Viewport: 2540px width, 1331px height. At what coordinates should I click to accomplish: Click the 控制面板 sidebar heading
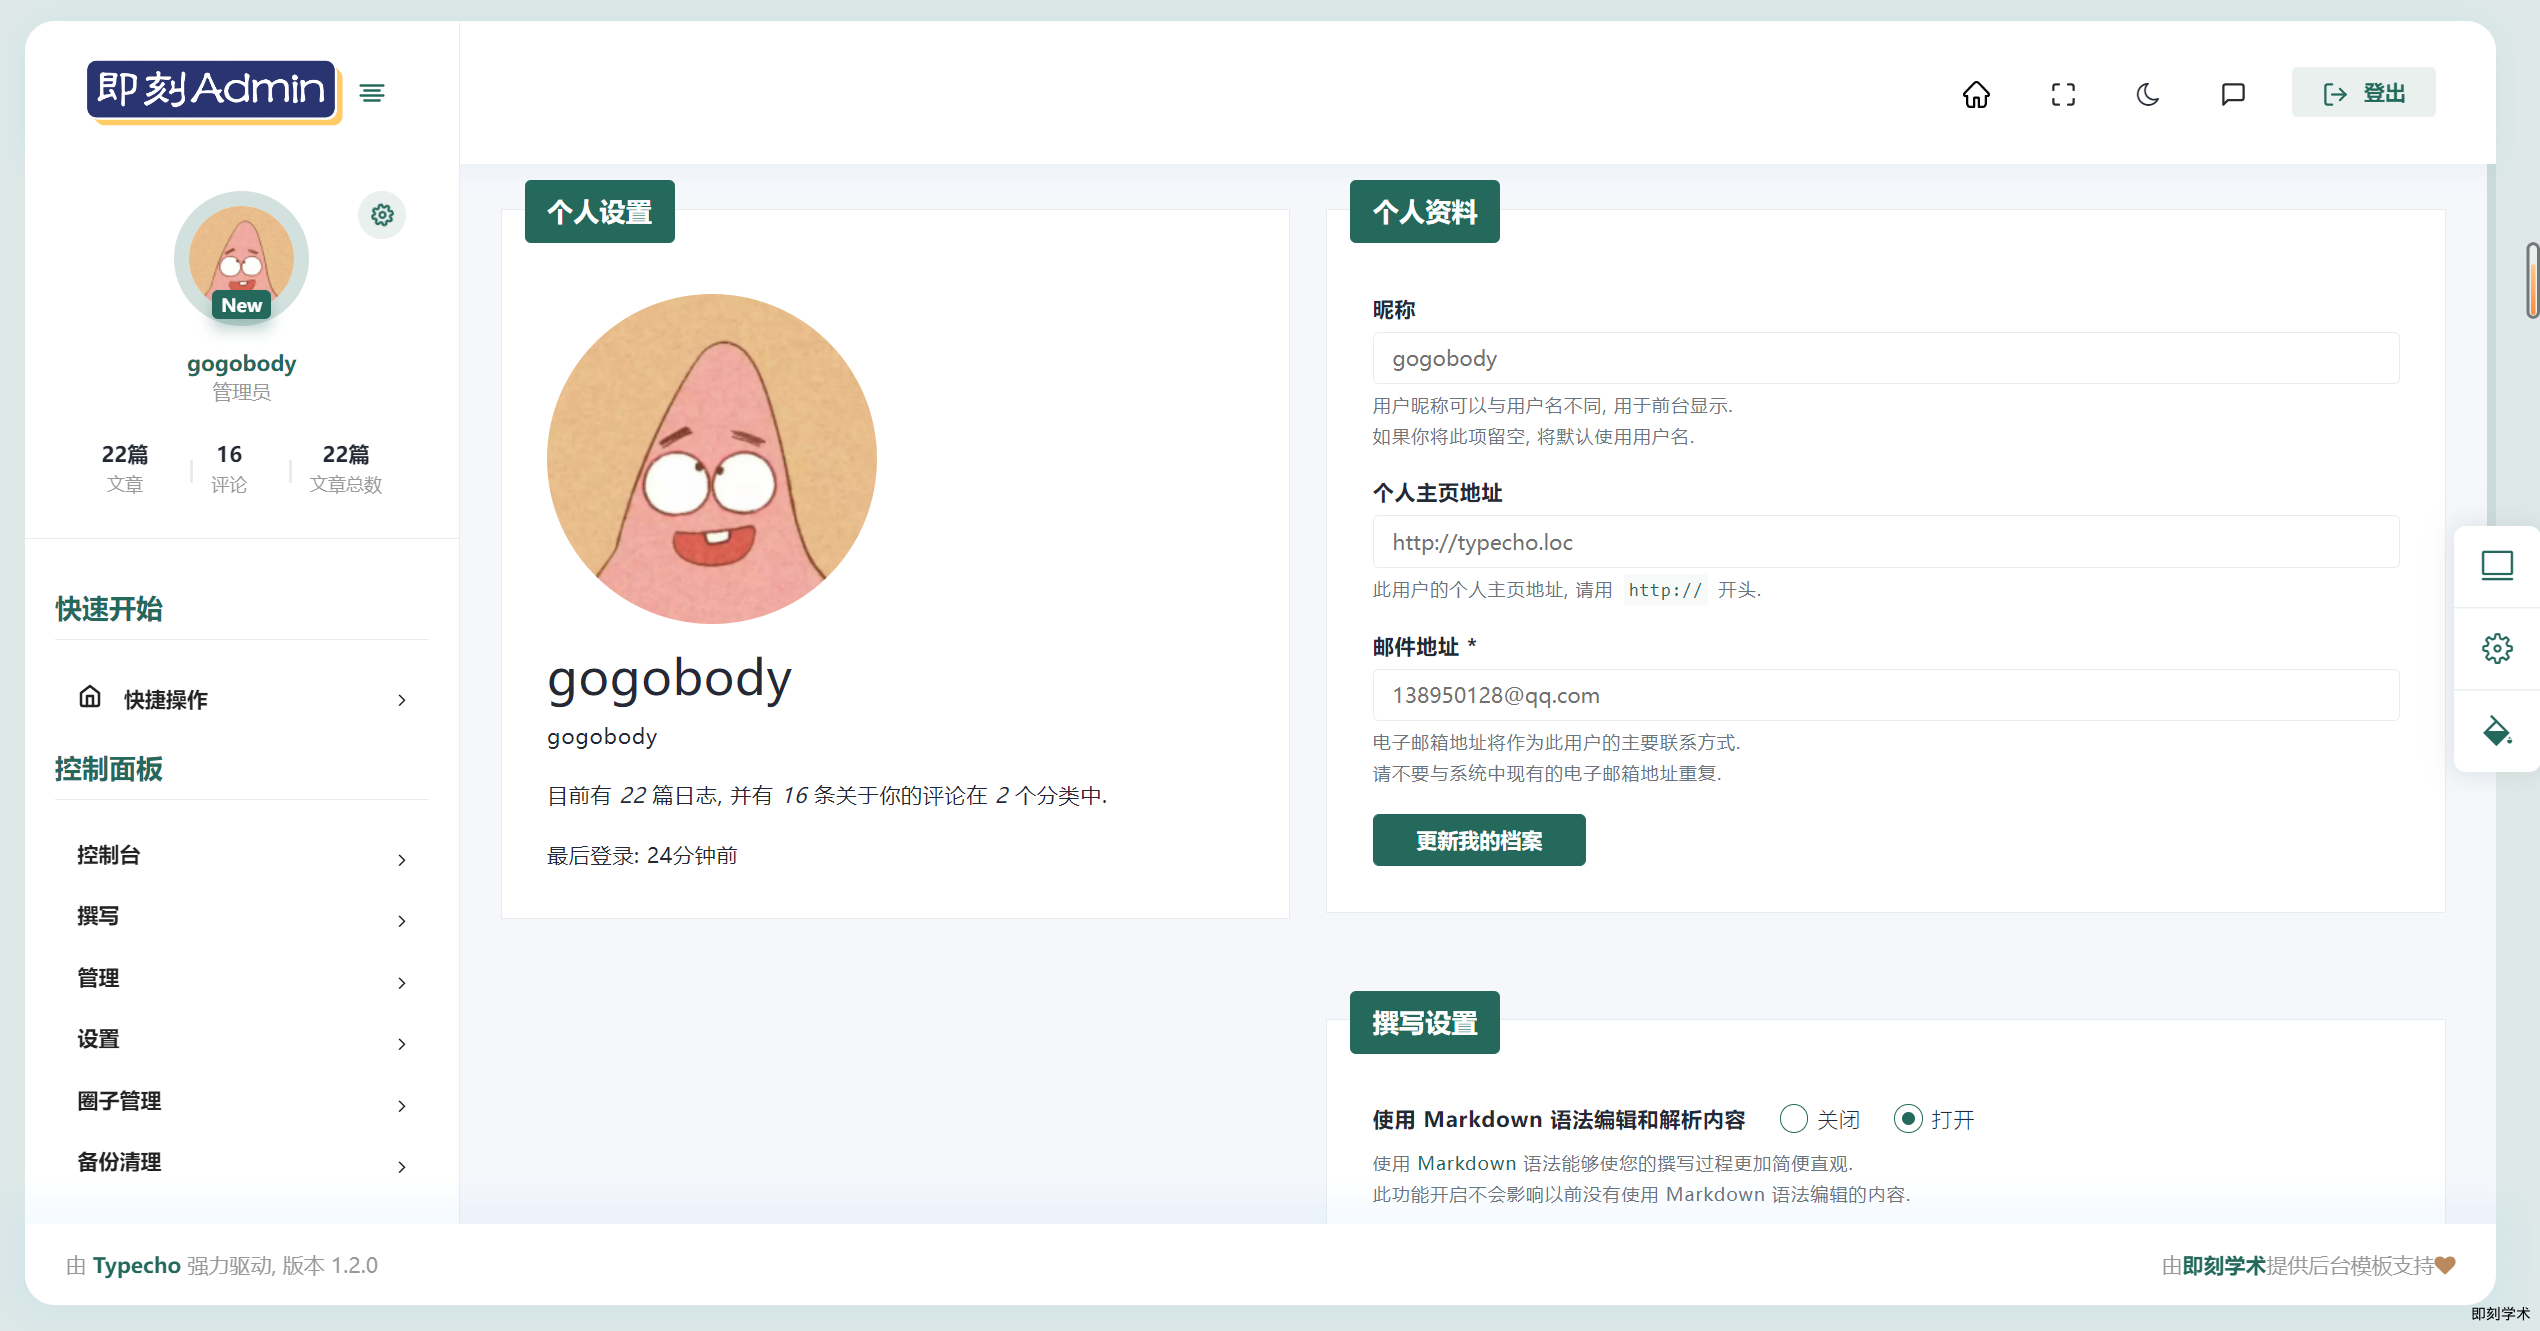coord(109,769)
